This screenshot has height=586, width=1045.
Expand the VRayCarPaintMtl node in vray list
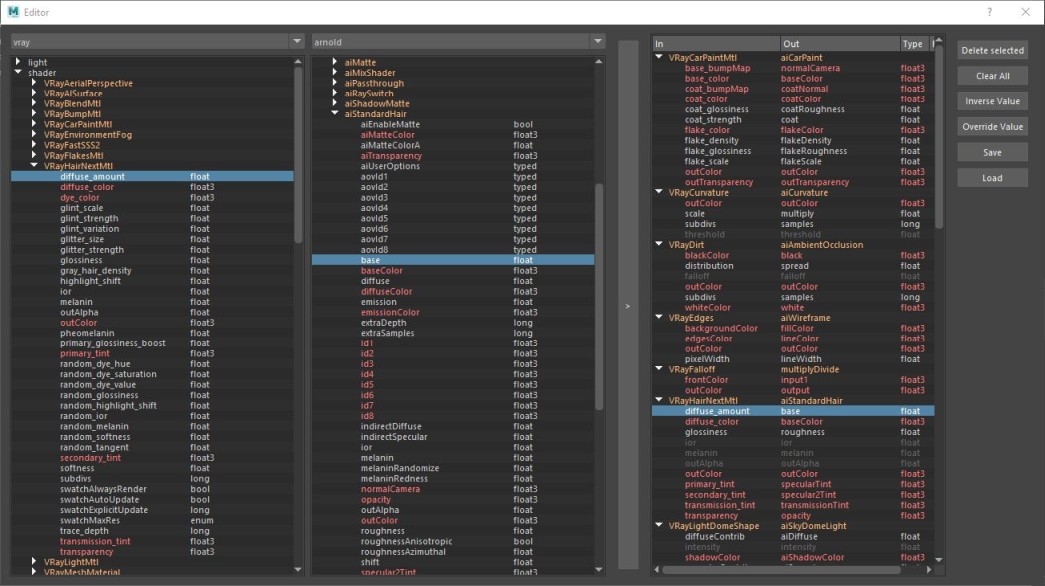[x=34, y=124]
